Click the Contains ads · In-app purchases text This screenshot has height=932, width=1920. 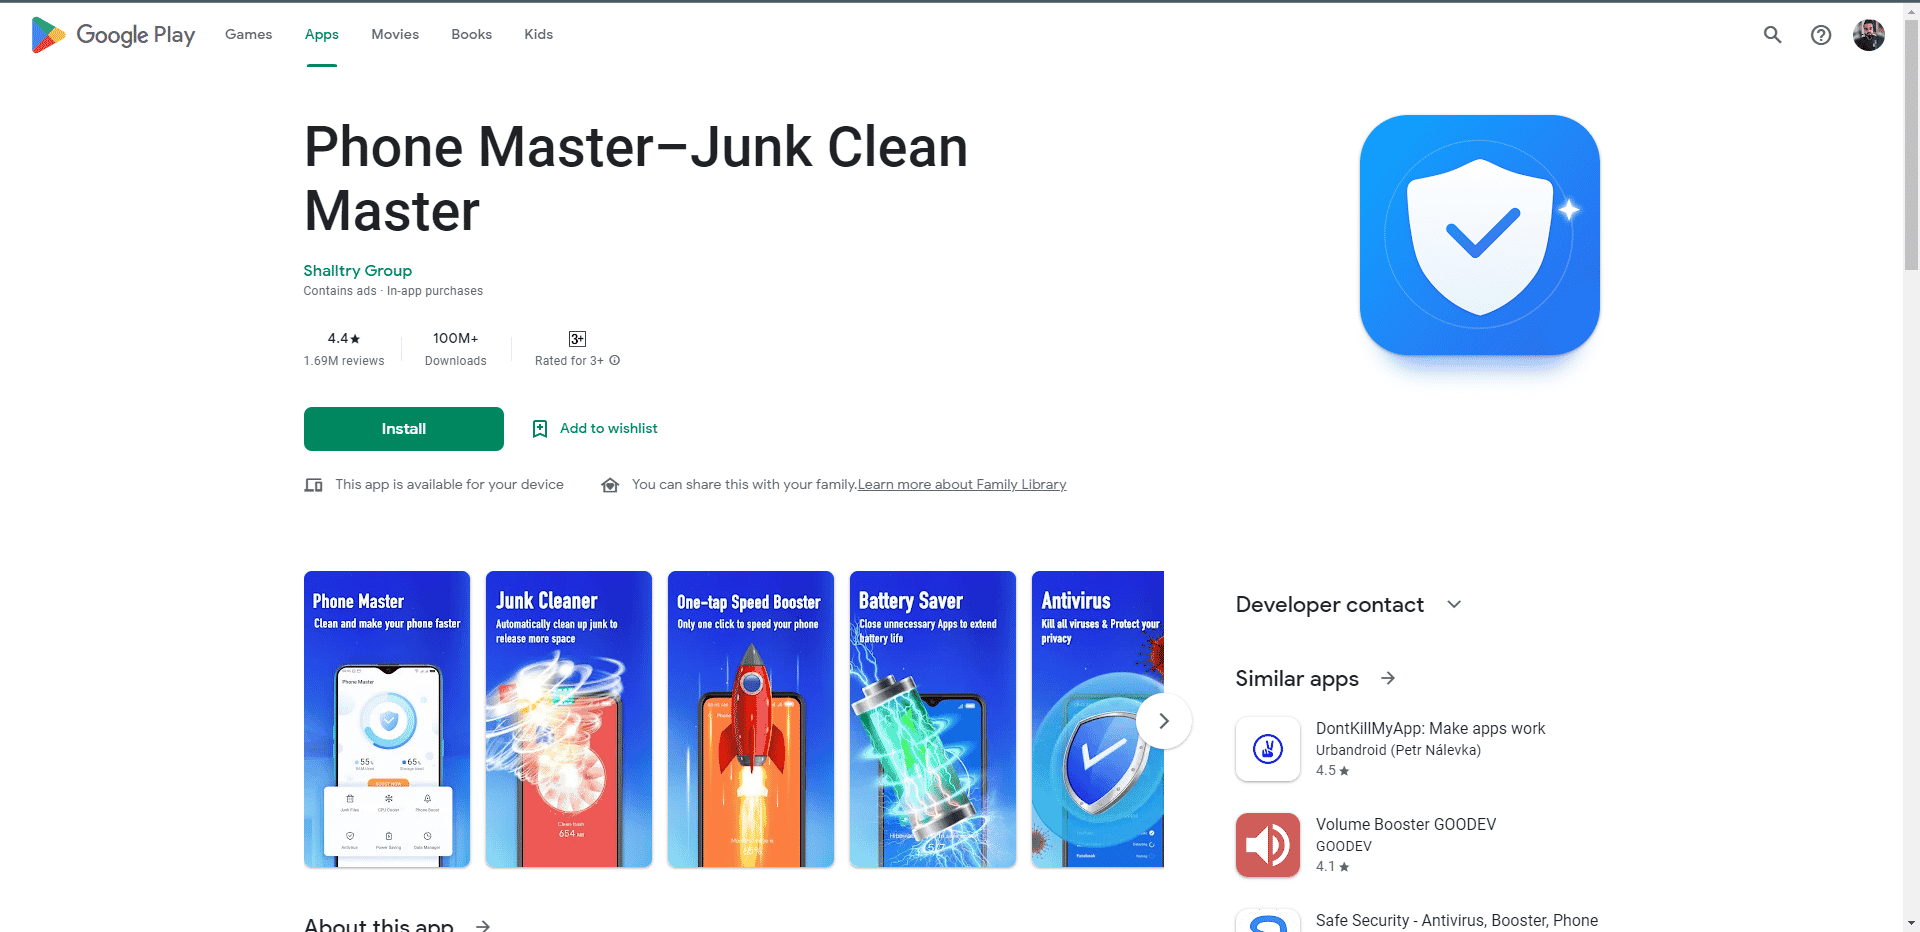[393, 291]
